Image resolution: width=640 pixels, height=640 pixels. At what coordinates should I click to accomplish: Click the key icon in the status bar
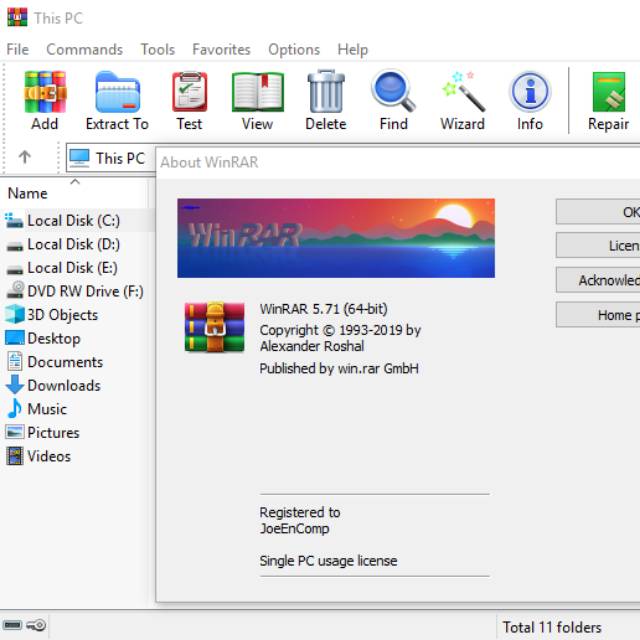[36, 625]
